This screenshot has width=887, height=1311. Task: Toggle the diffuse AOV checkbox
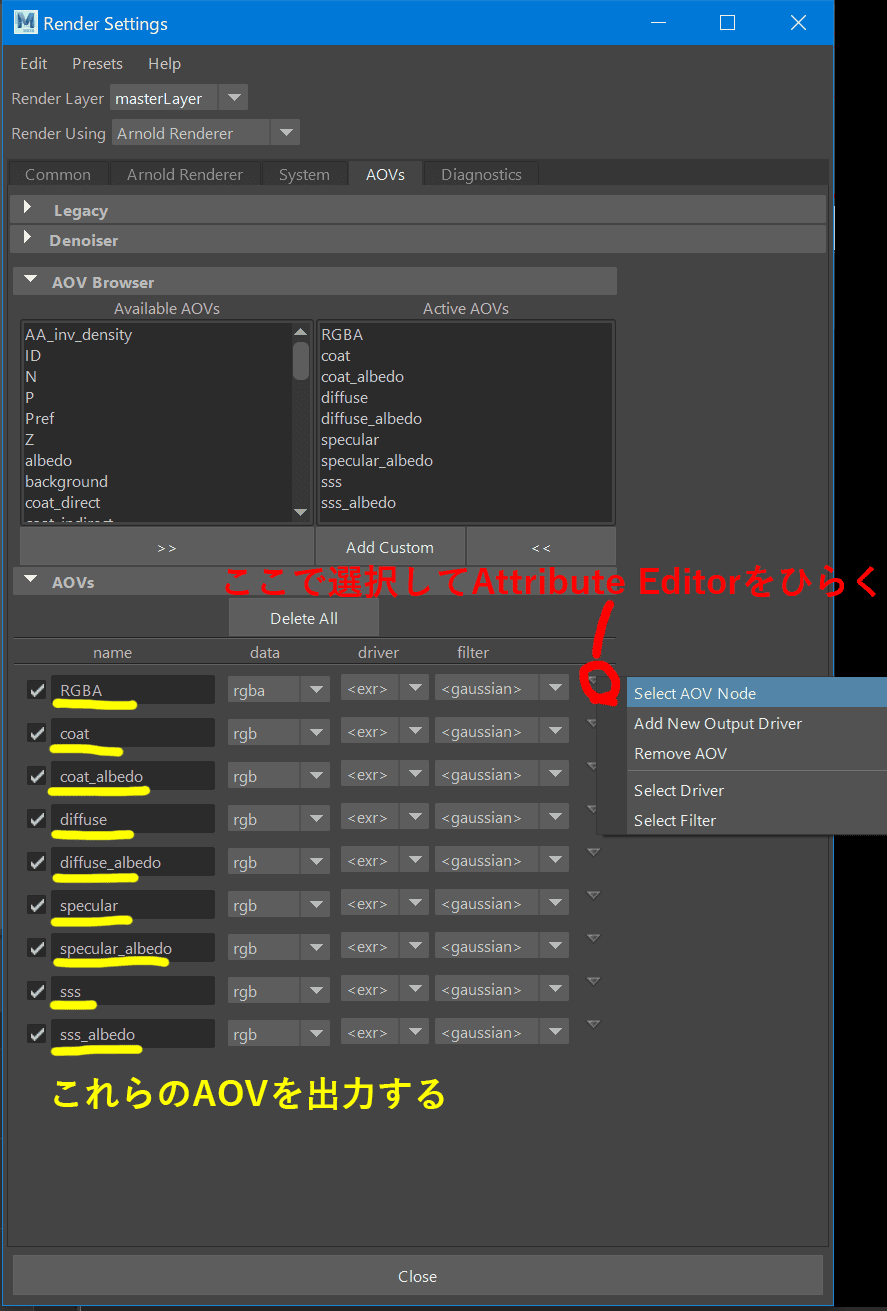[37, 819]
